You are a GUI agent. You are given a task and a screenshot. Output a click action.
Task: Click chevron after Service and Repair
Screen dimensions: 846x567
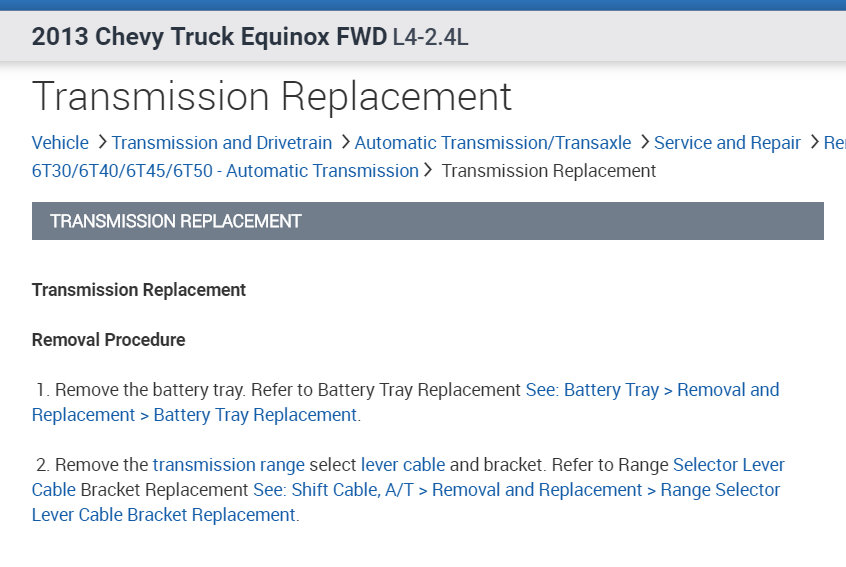(814, 143)
